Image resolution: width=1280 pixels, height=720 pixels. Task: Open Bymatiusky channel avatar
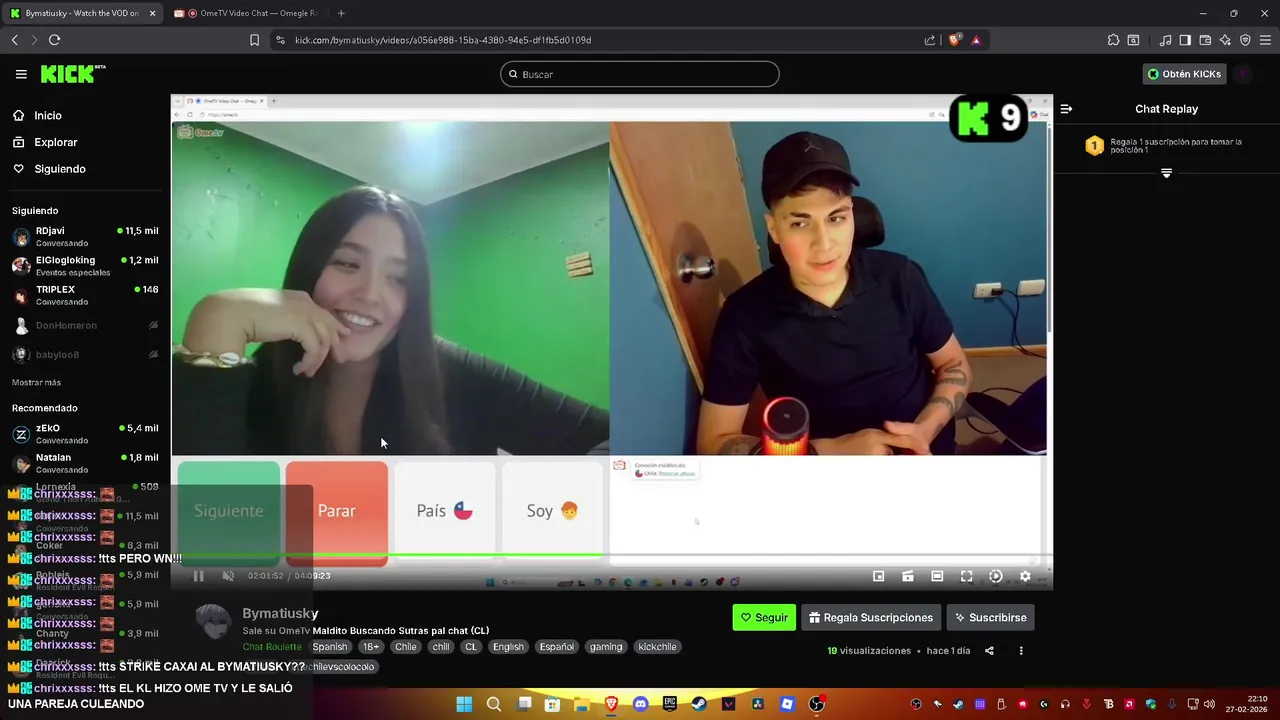213,622
